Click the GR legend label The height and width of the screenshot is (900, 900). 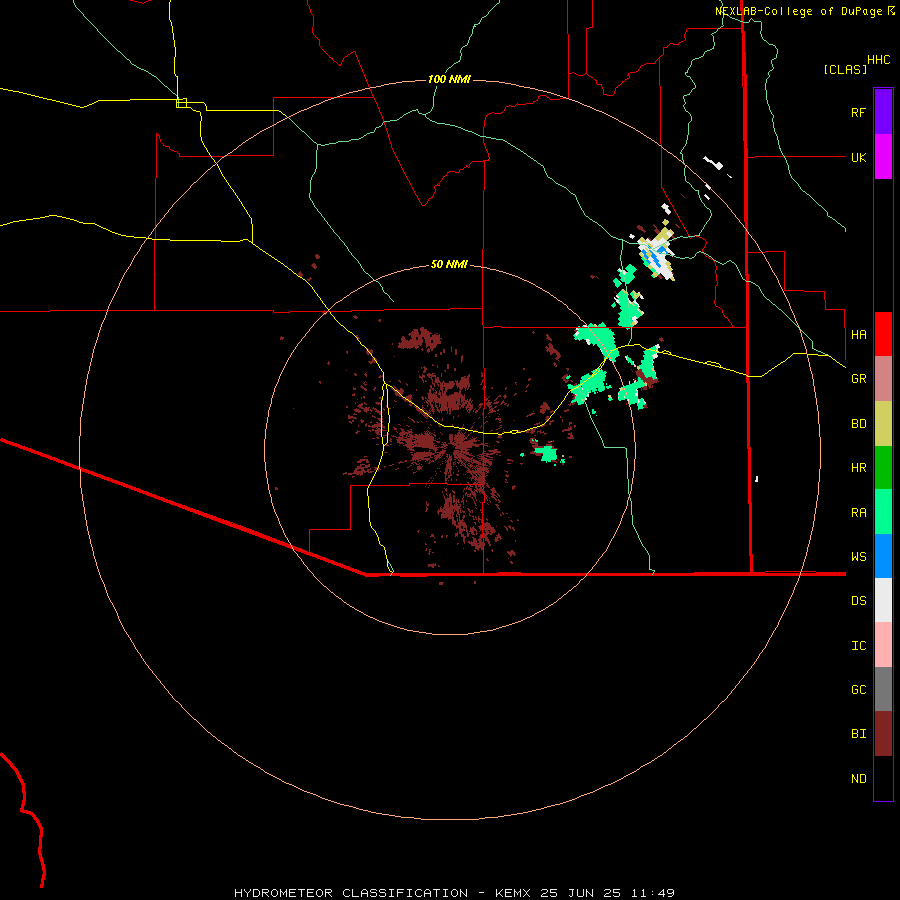tap(858, 379)
